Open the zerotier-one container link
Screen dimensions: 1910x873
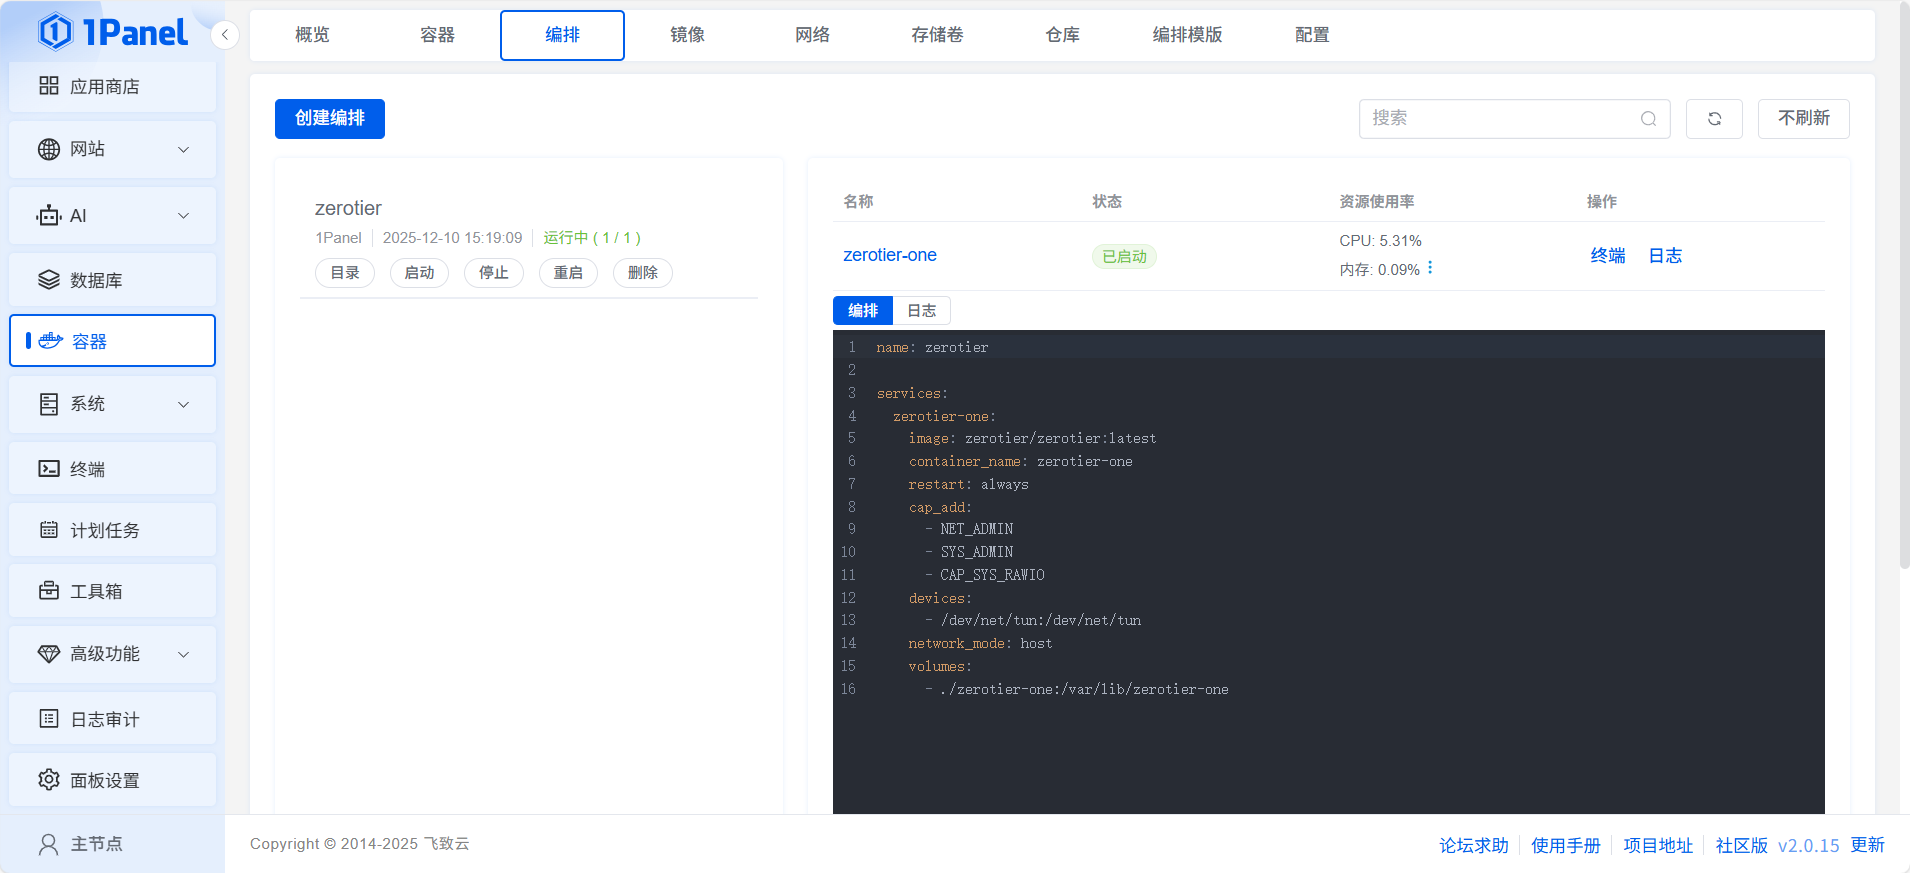[890, 255]
